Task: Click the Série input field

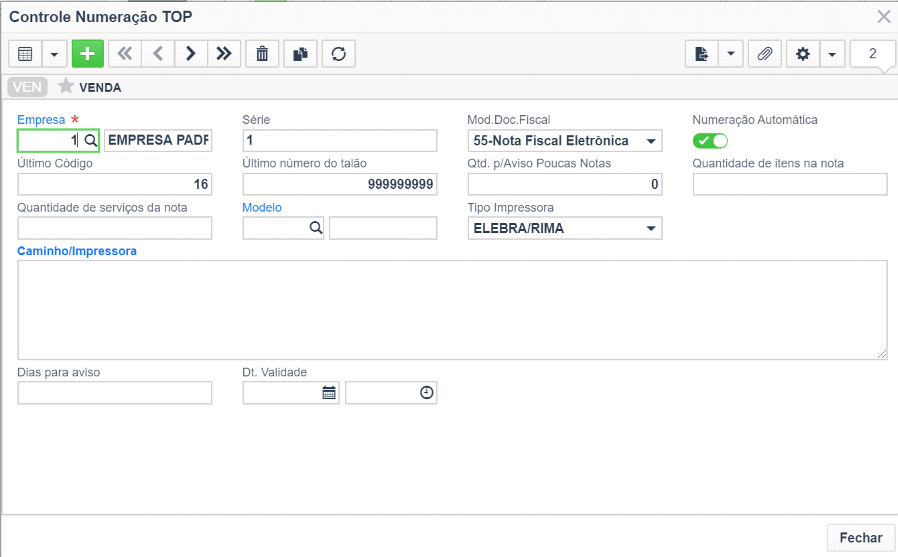Action: pyautogui.click(x=340, y=140)
